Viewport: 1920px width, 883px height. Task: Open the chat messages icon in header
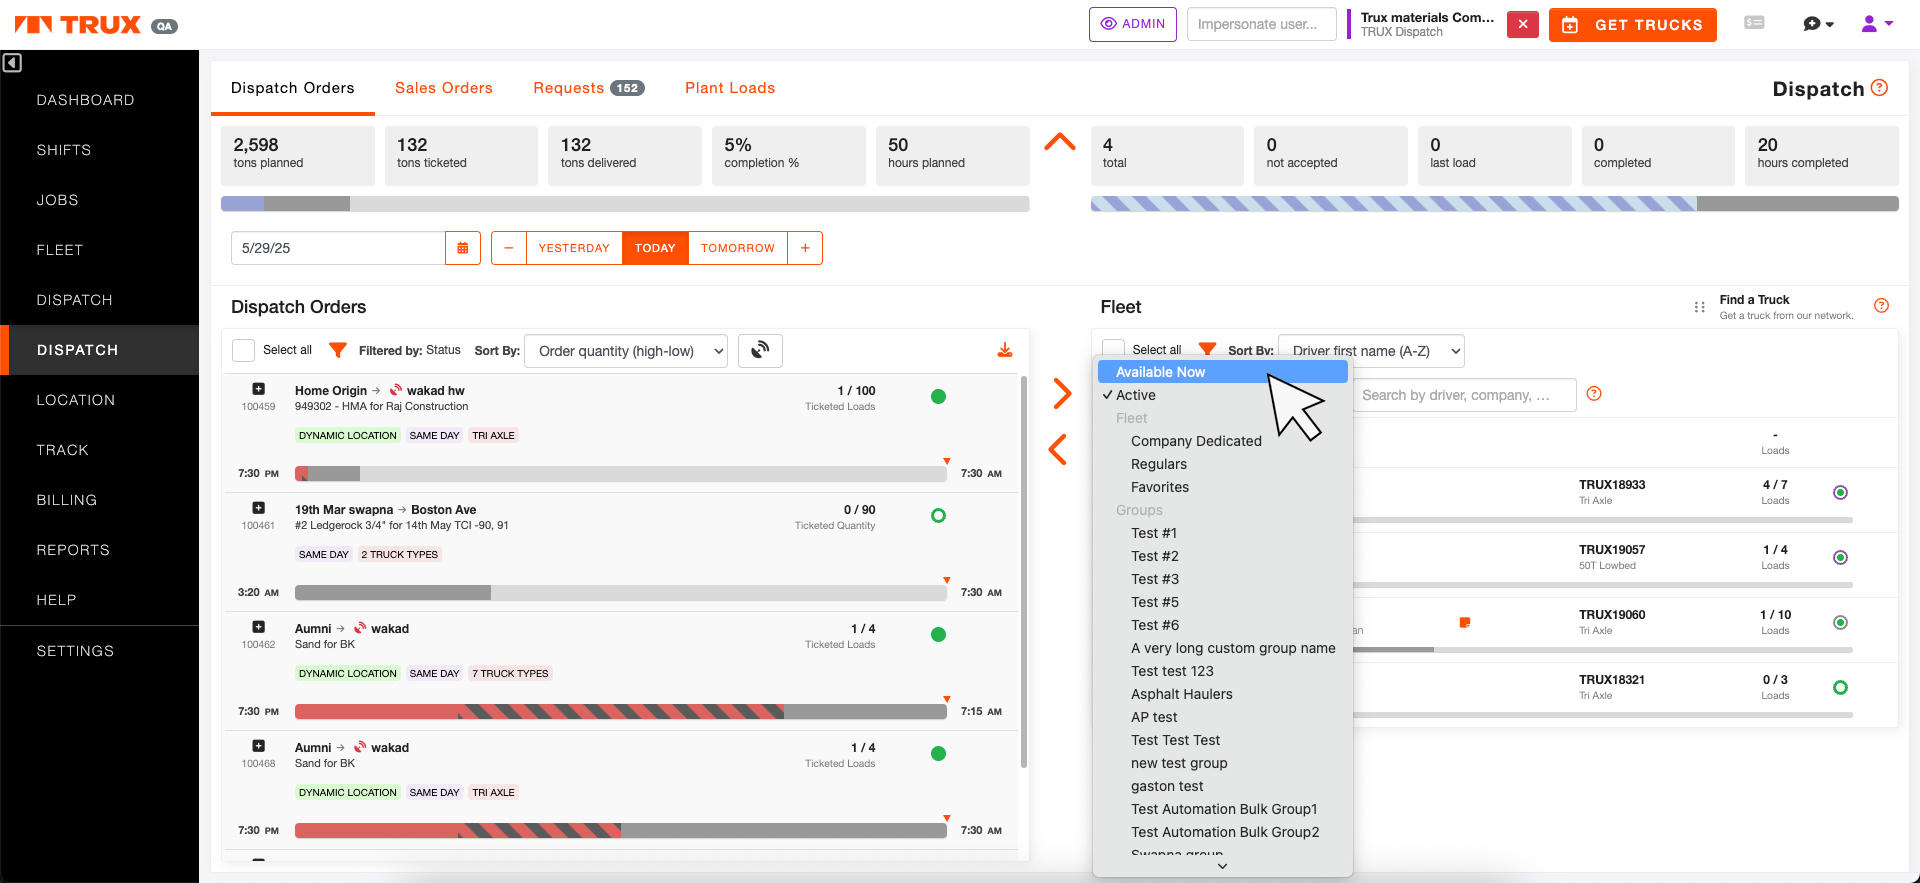coord(1817,24)
